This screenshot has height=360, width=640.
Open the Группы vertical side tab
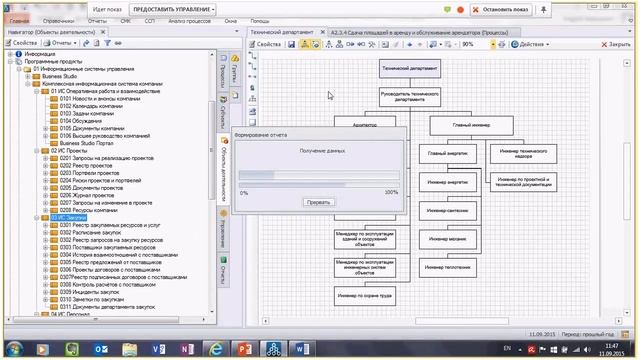[235, 70]
